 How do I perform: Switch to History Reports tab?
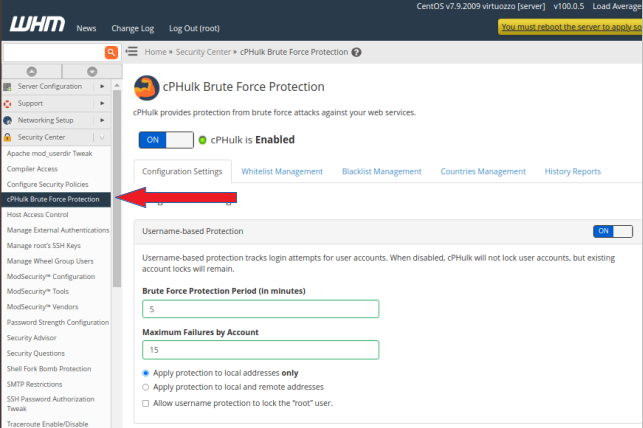point(572,171)
